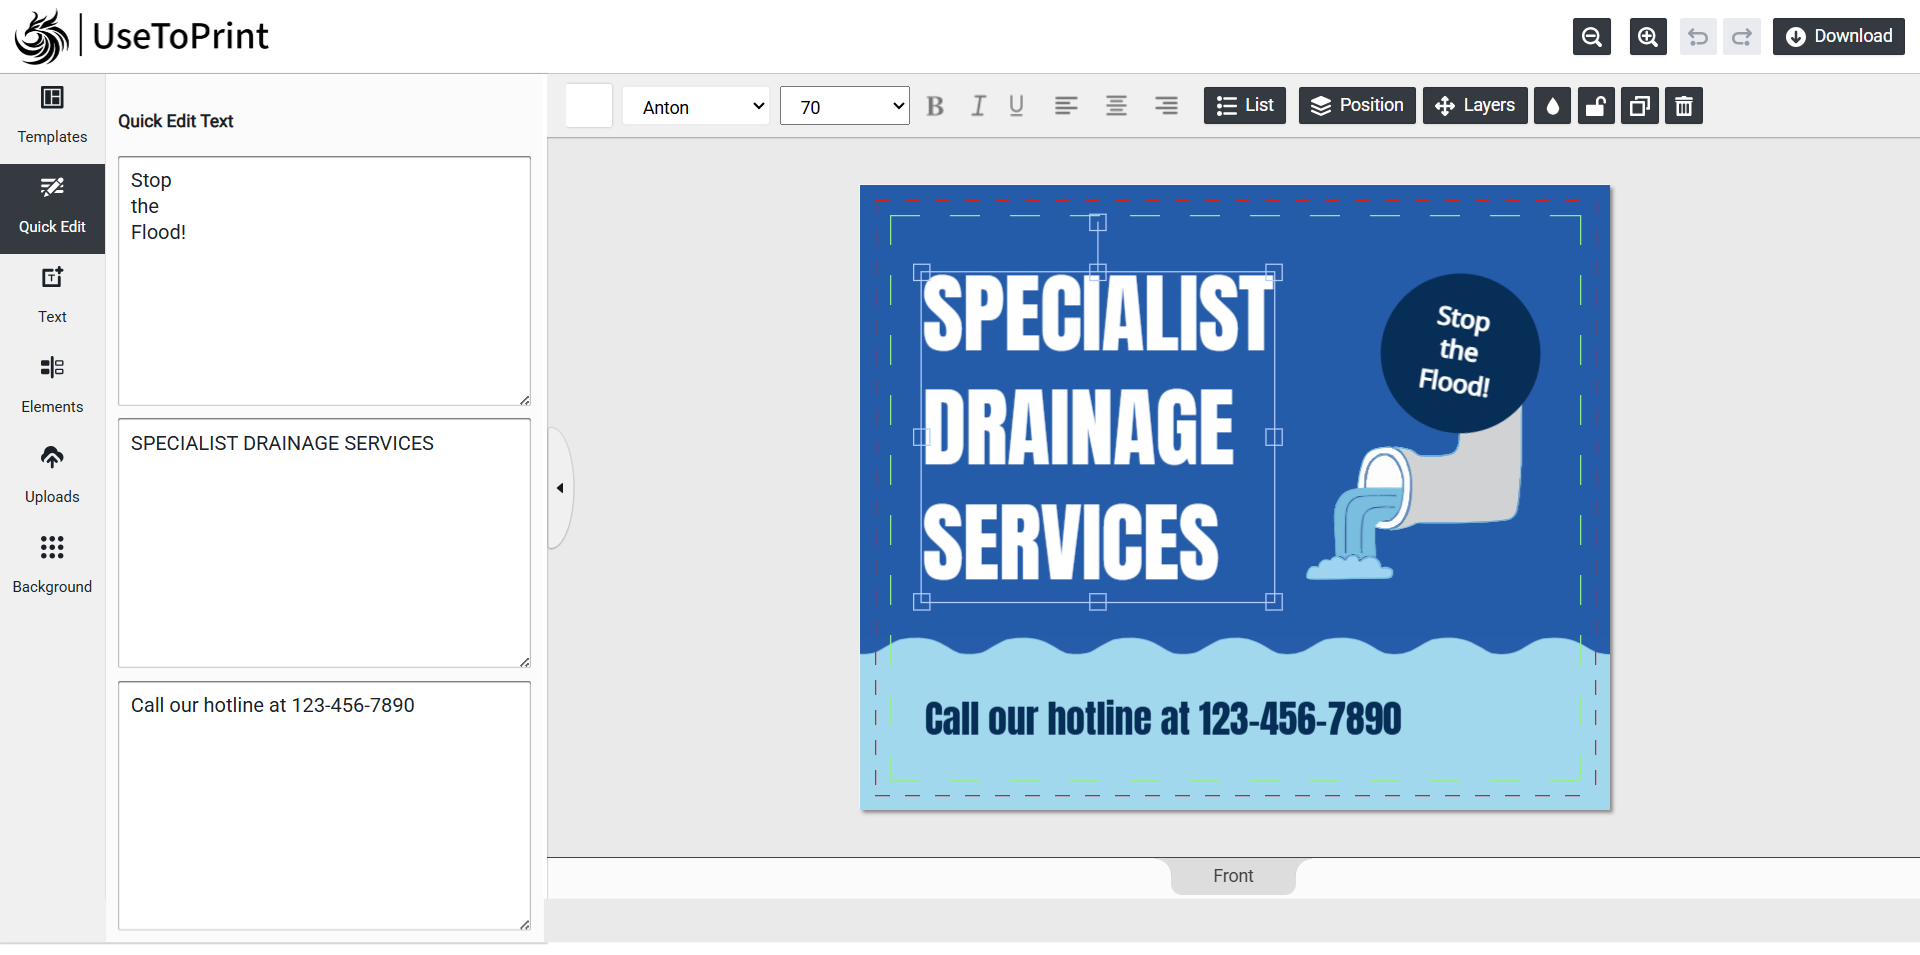Image resolution: width=1920 pixels, height=955 pixels.
Task: Delete selected element with trash icon
Action: [x=1683, y=106]
